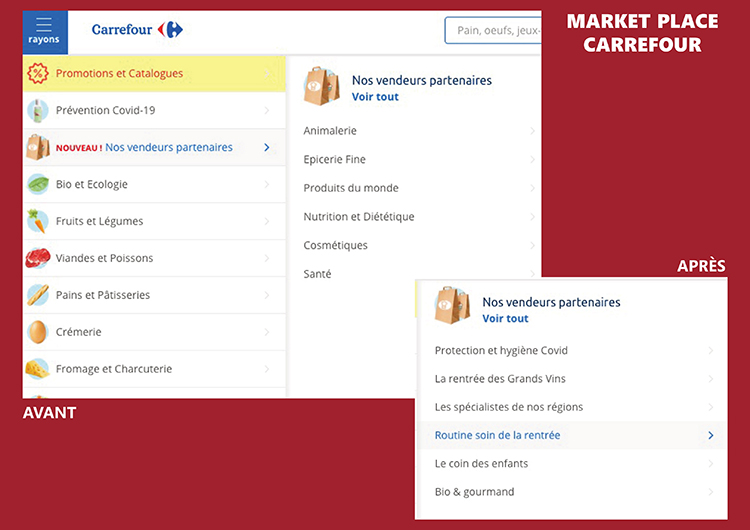
Task: Expand chevron next to Cosmétiques
Action: pos(532,245)
